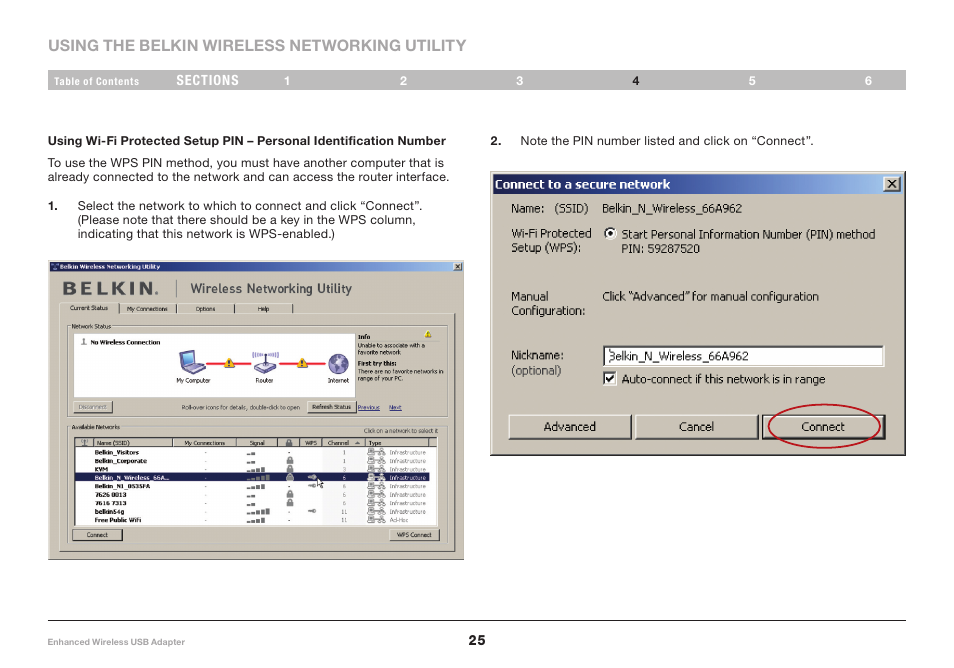This screenshot has width=954, height=668.
Task: Click the My Connections column header
Action: tap(205, 442)
